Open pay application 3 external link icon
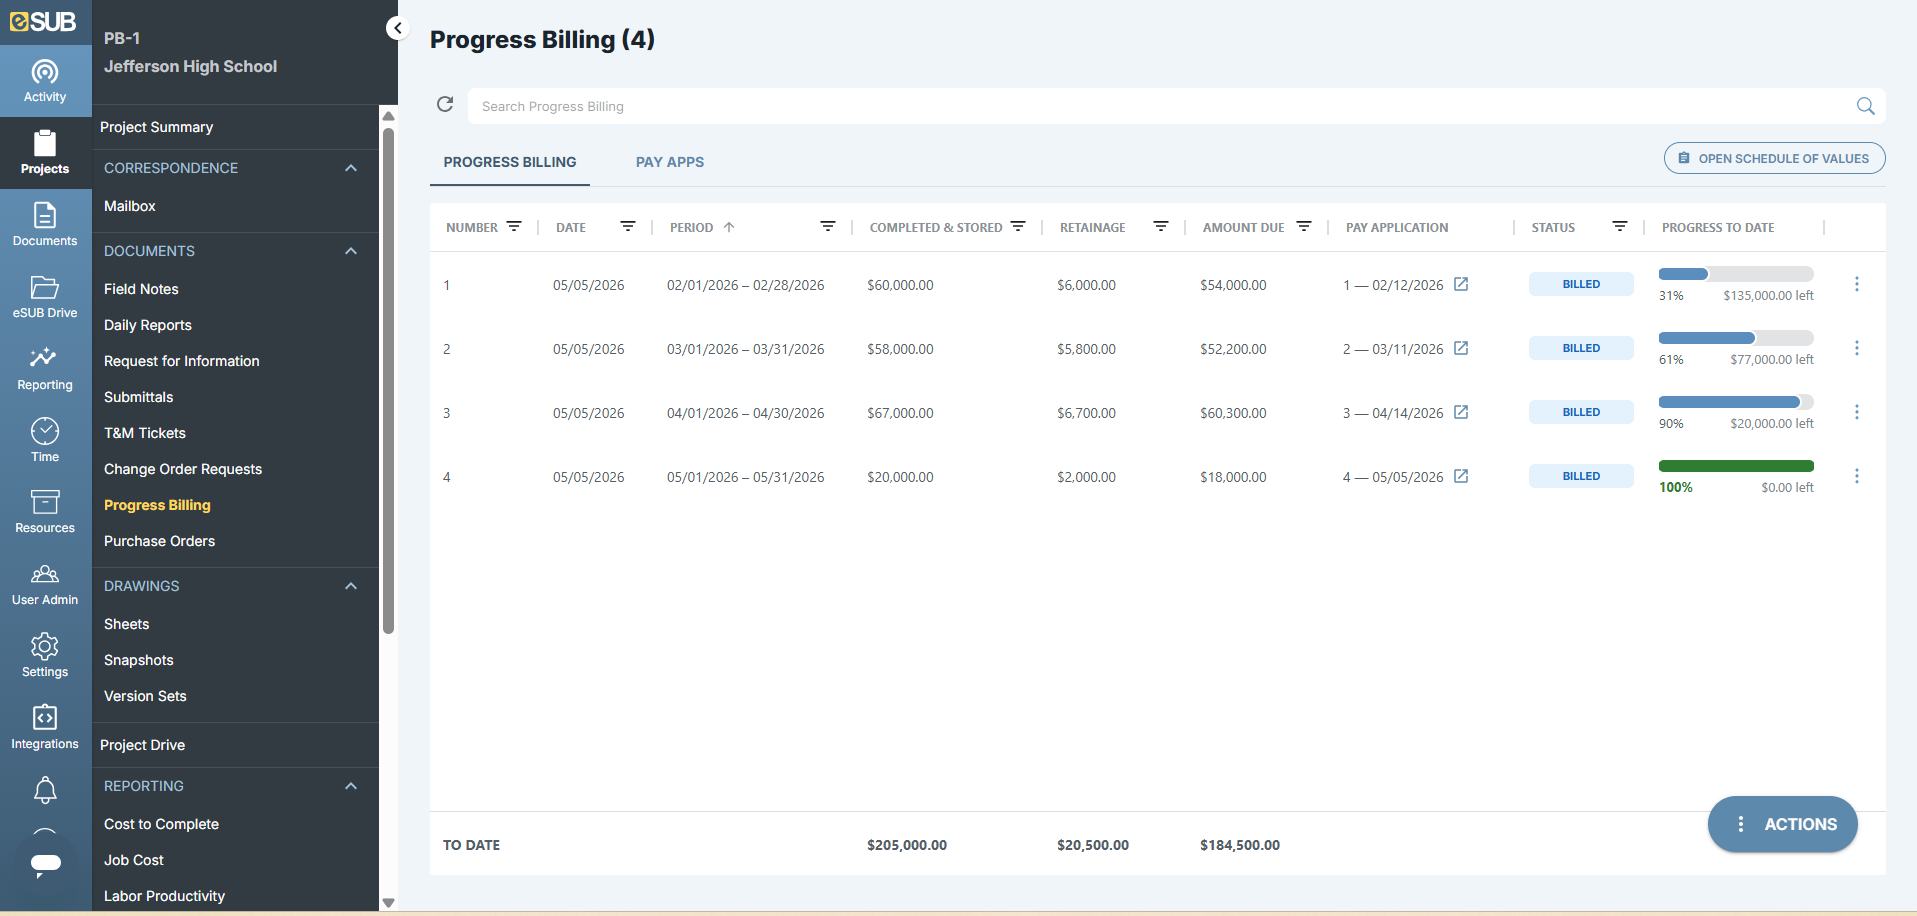Viewport: 1917px width, 916px height. [1461, 412]
